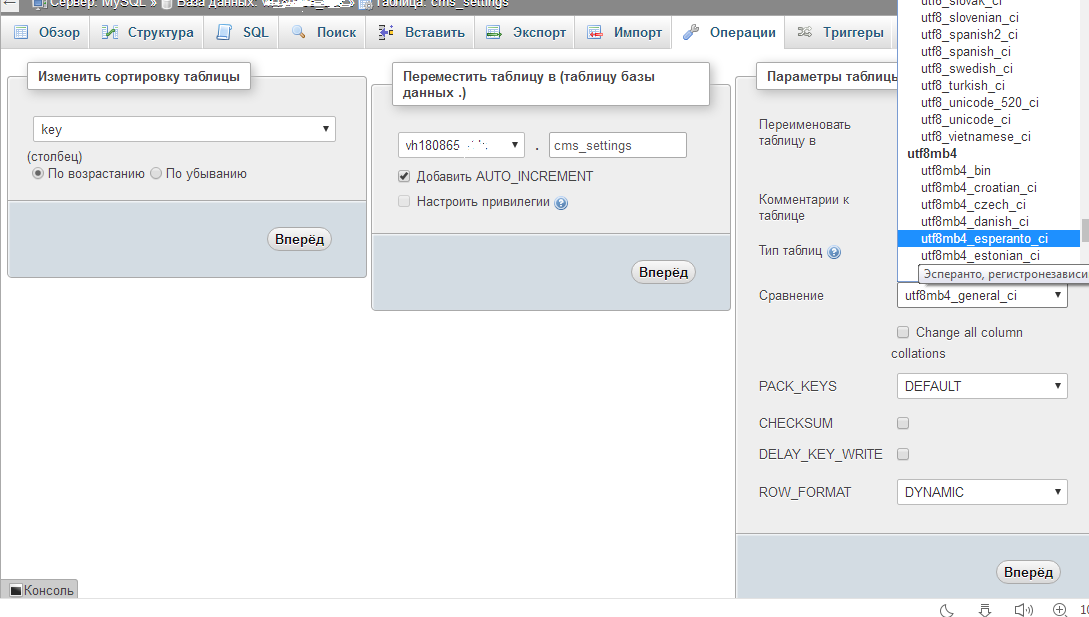1089x617 pixels.
Task: Click the cms_settings table name field
Action: point(617,145)
